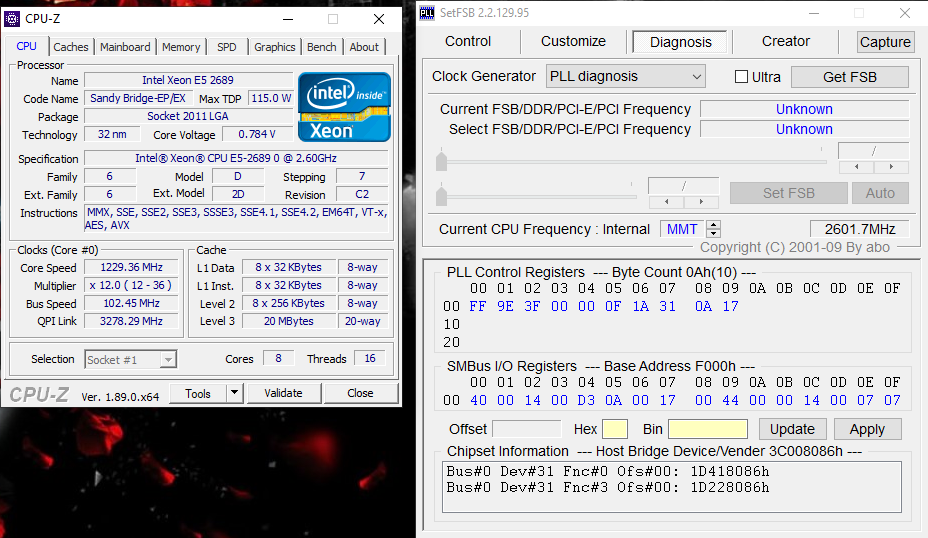Click the Intel Xeon inside logo
The height and width of the screenshot is (538, 928).
(344, 107)
